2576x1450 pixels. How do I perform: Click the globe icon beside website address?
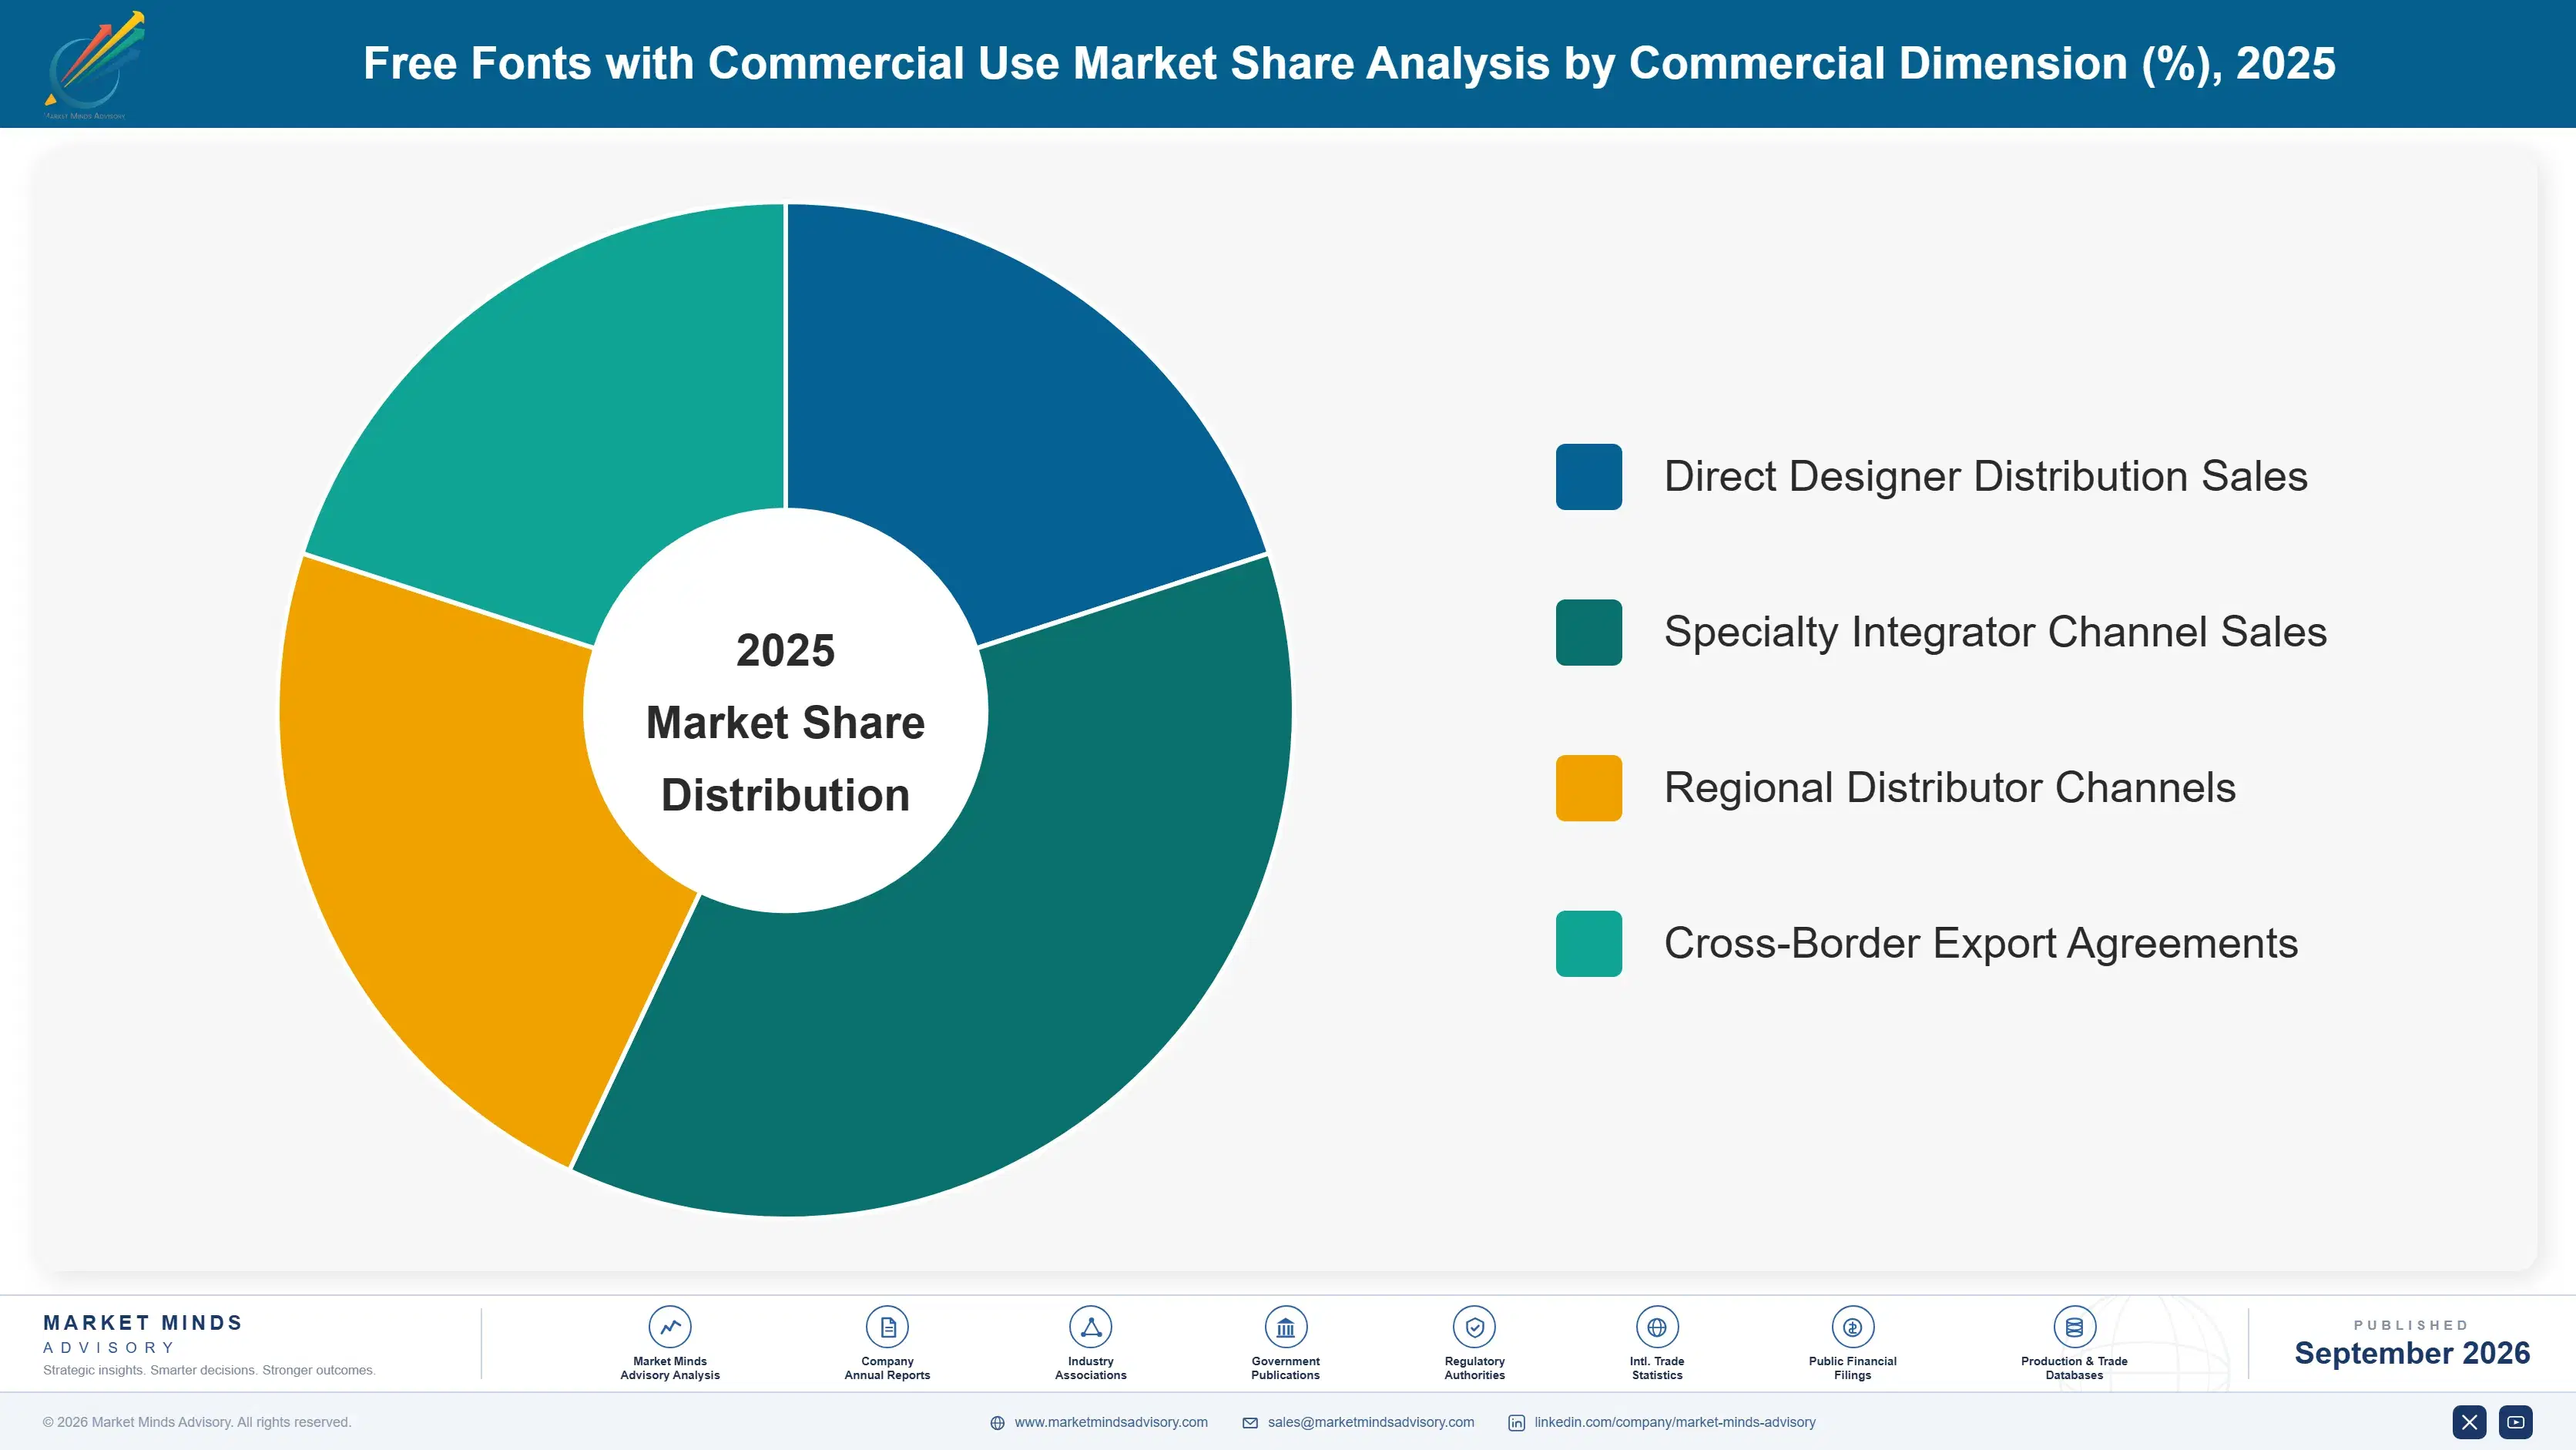997,1423
